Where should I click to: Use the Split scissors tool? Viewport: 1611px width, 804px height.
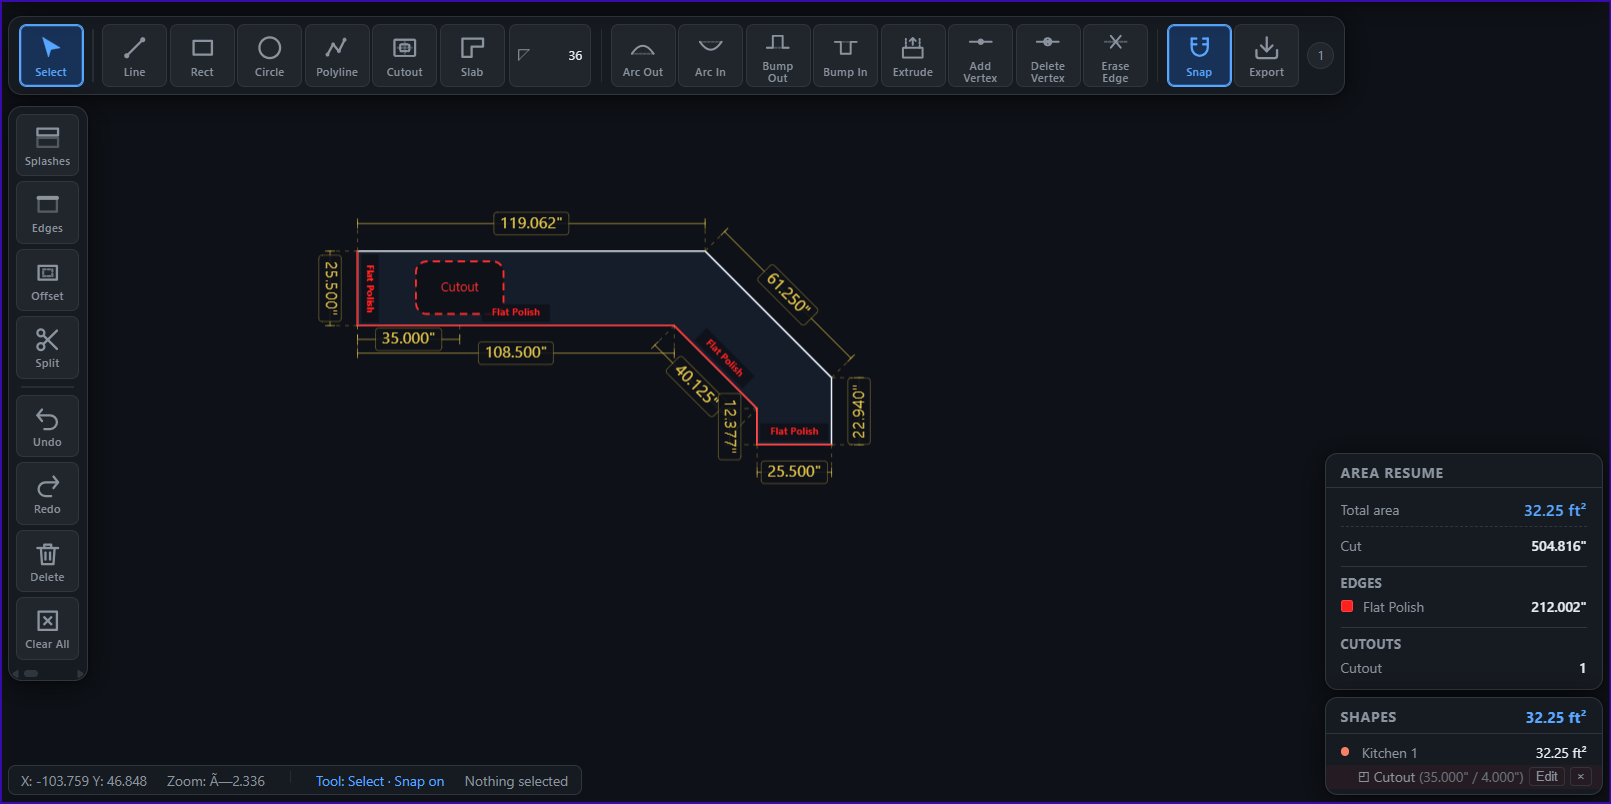click(x=47, y=348)
